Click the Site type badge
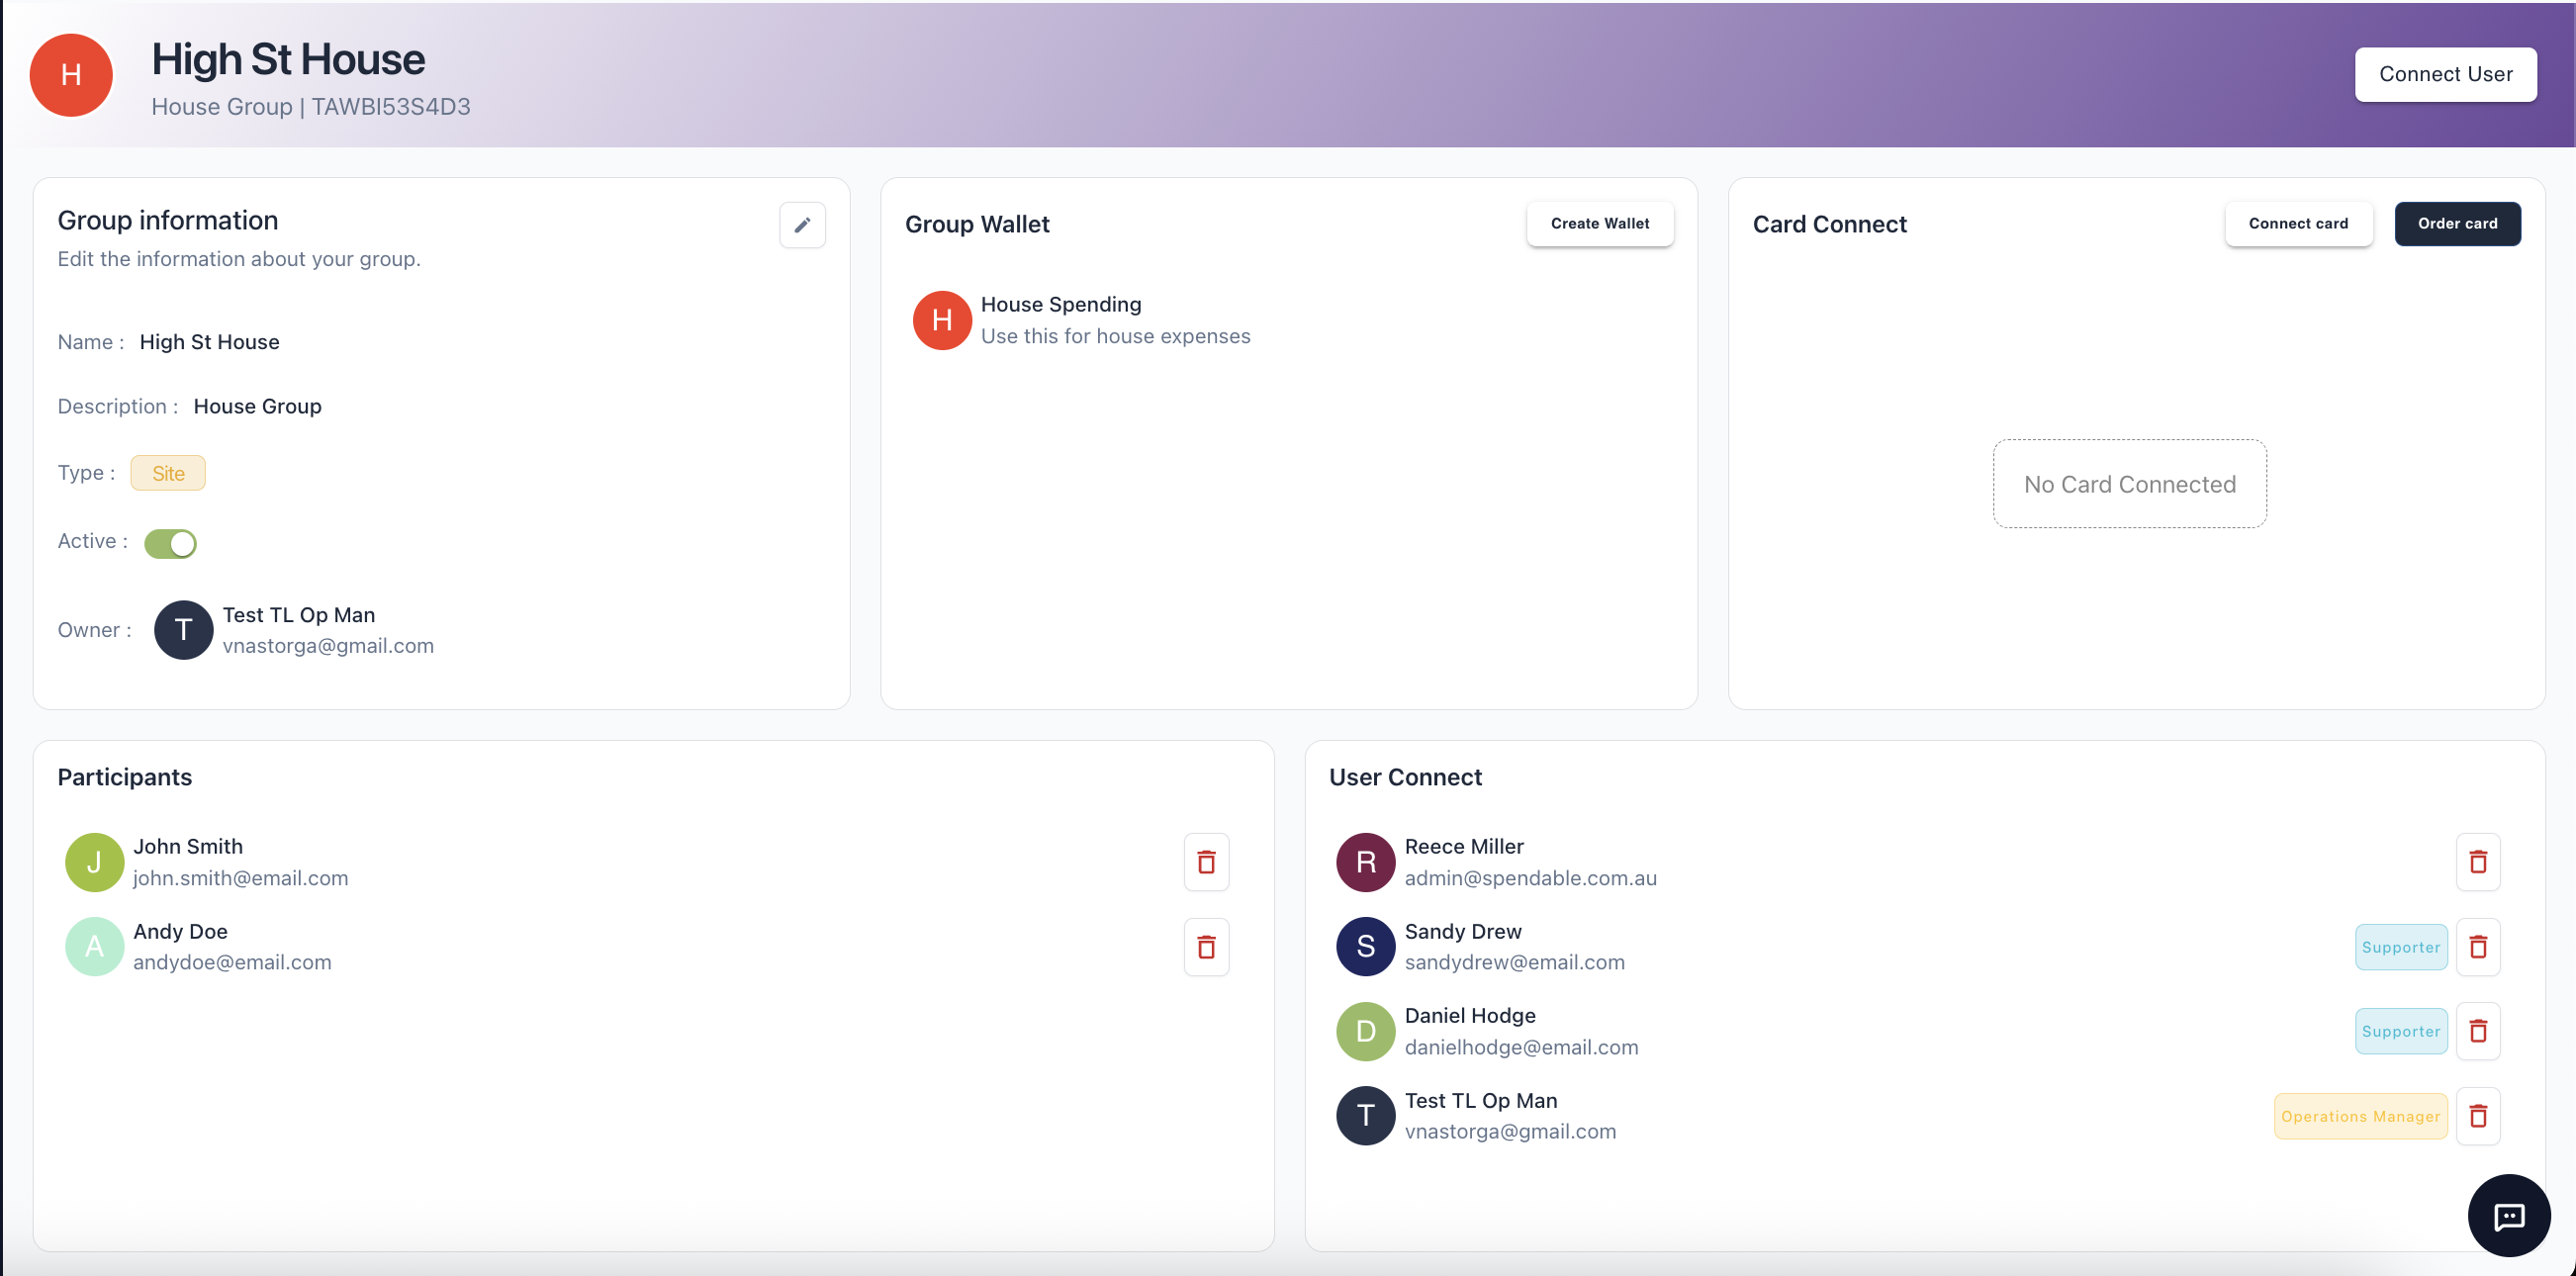Image resolution: width=2576 pixels, height=1276 pixels. [168, 473]
